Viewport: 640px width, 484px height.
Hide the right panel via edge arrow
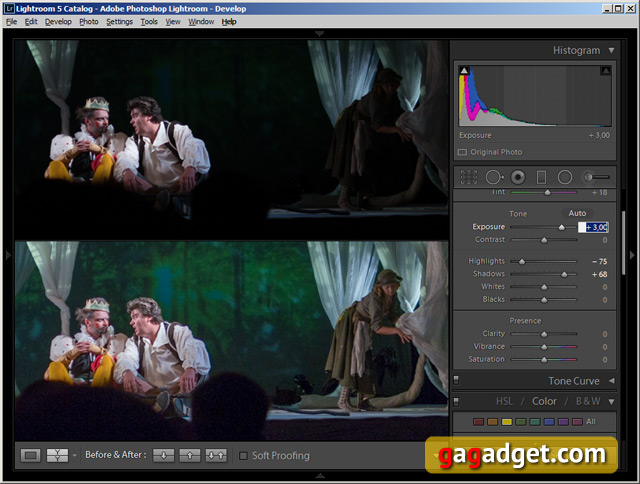632,255
